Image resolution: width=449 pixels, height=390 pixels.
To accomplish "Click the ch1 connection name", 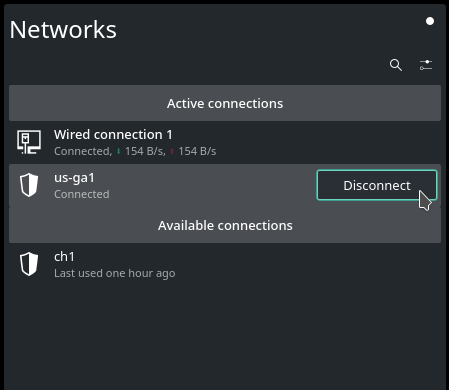I will 64,257.
